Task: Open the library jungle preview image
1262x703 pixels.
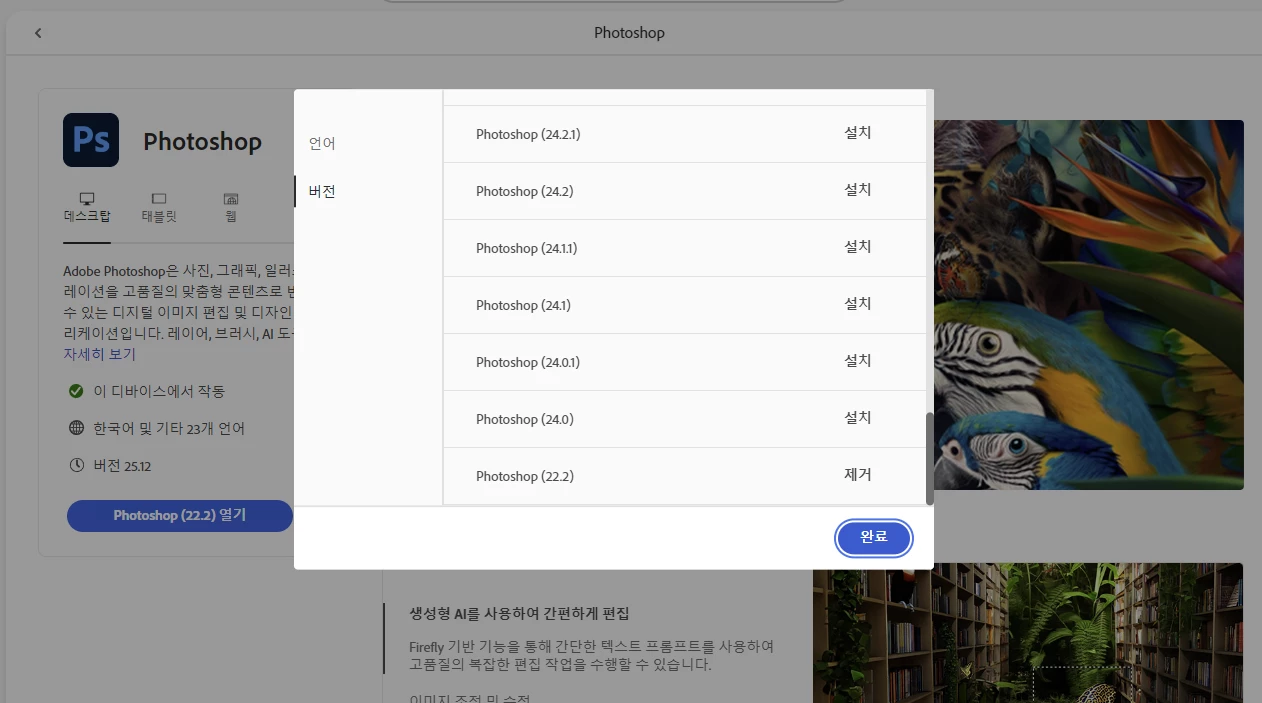Action: tap(1028, 633)
